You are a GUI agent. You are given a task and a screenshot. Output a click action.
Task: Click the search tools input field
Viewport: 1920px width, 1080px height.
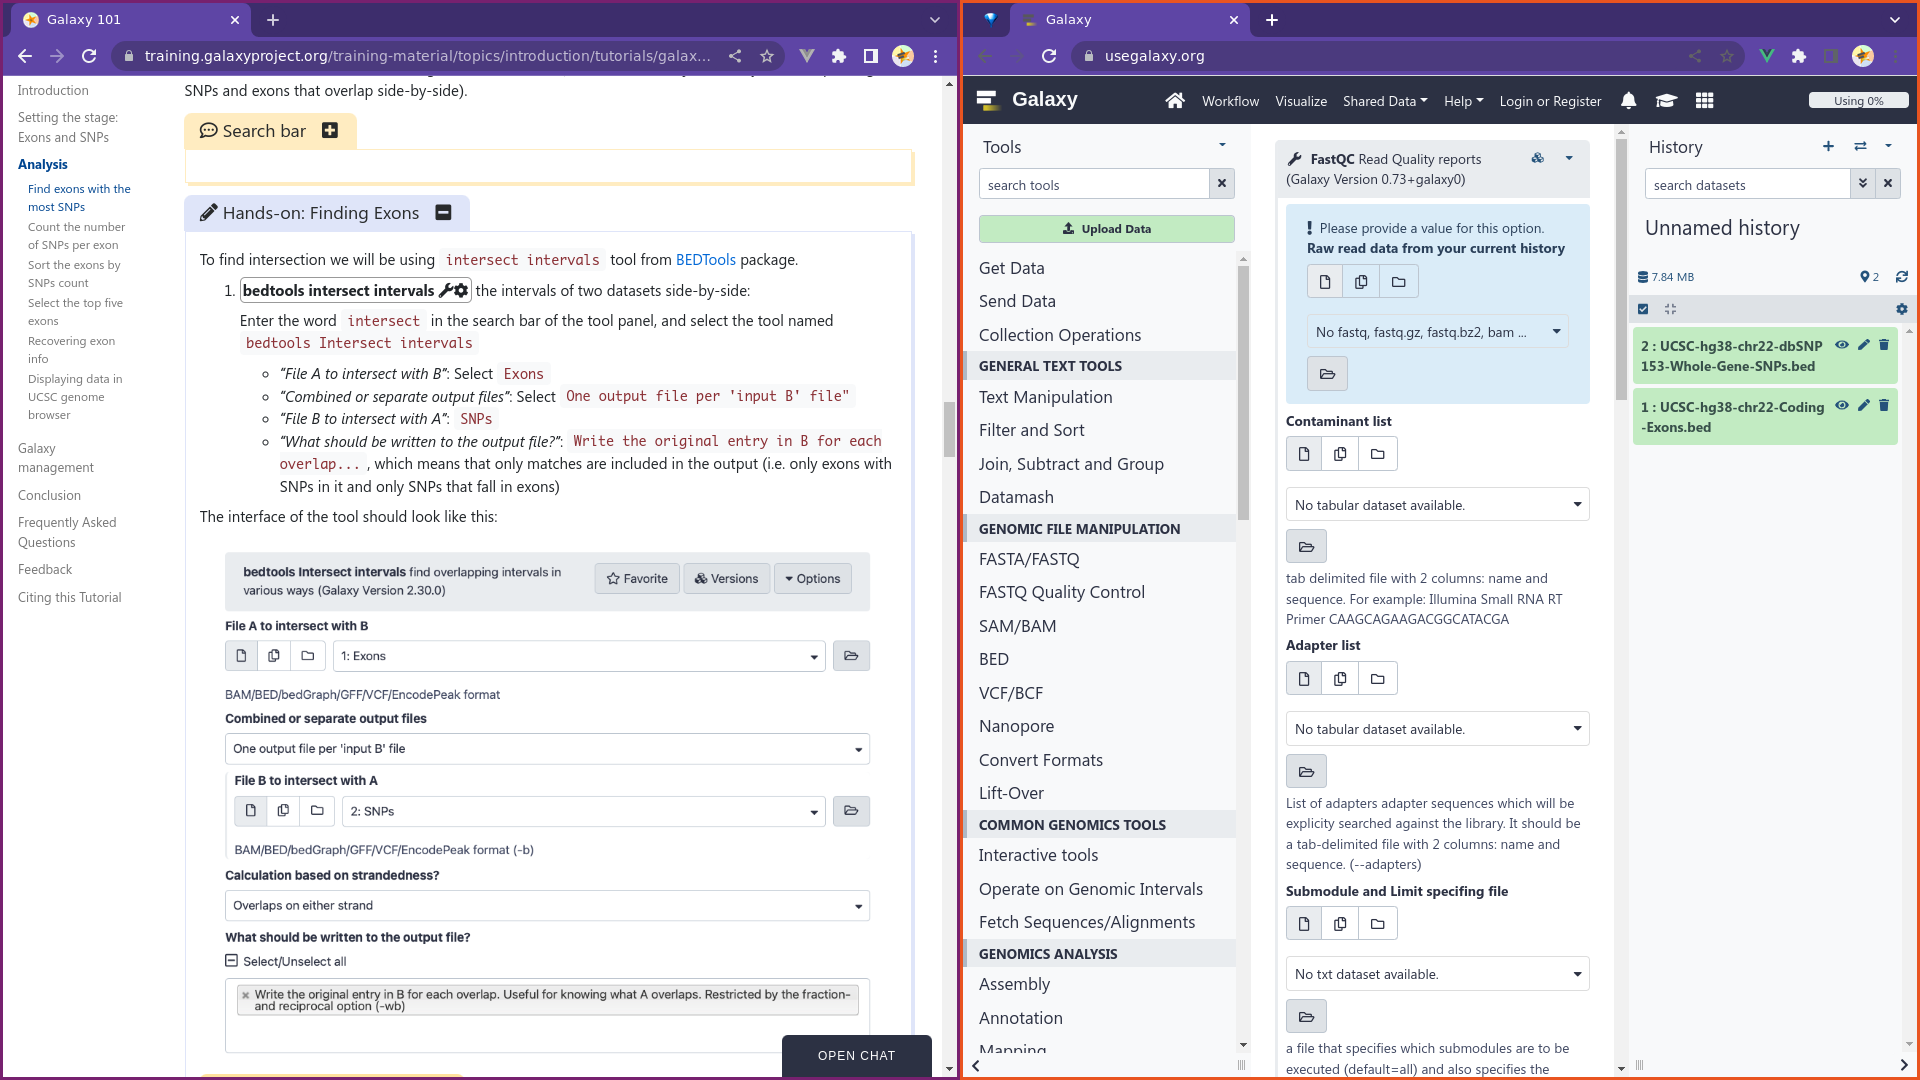click(1097, 185)
